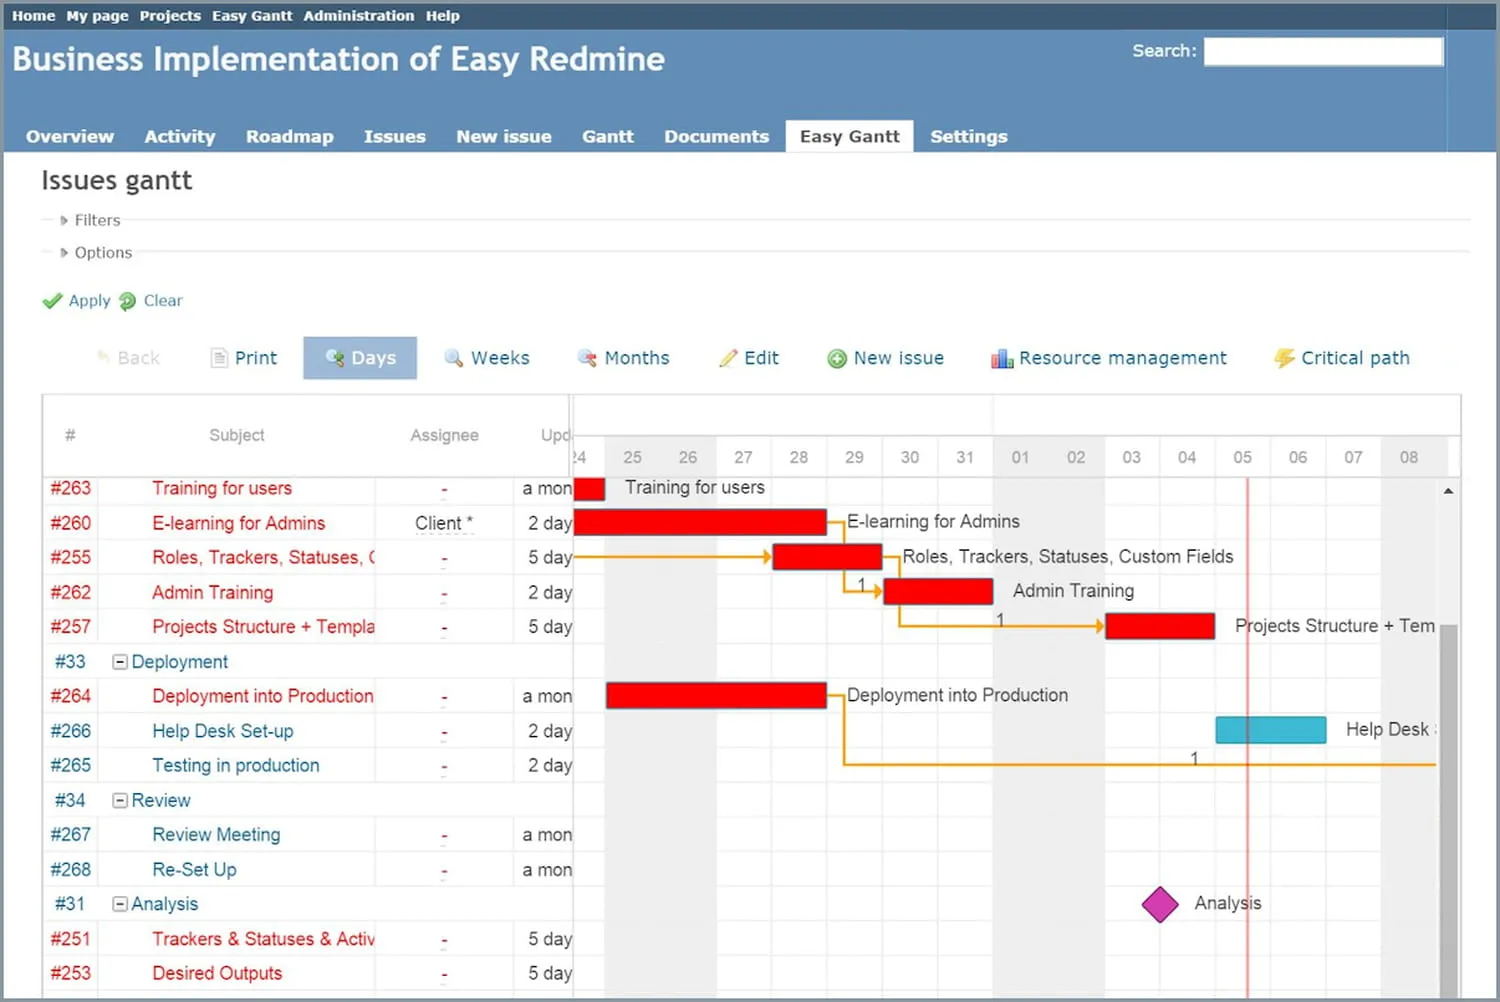Apply the current filter settings
Image resolution: width=1500 pixels, height=1002 pixels.
point(89,300)
